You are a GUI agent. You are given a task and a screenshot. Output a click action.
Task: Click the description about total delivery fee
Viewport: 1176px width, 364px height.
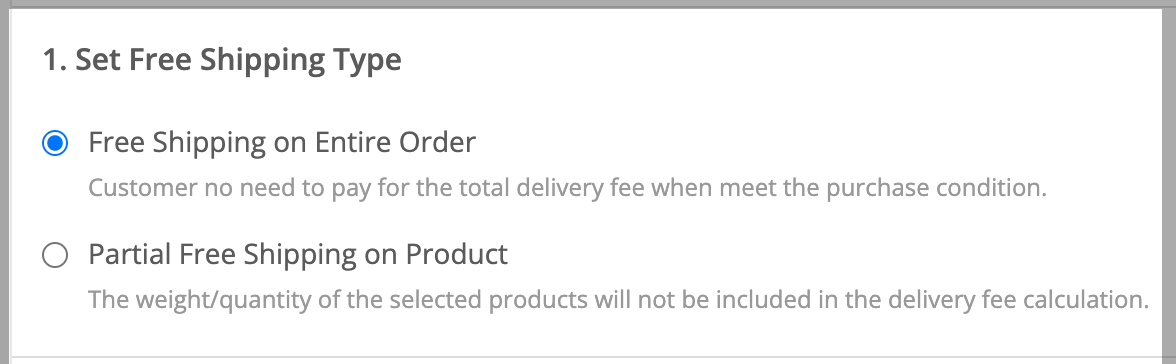(567, 188)
